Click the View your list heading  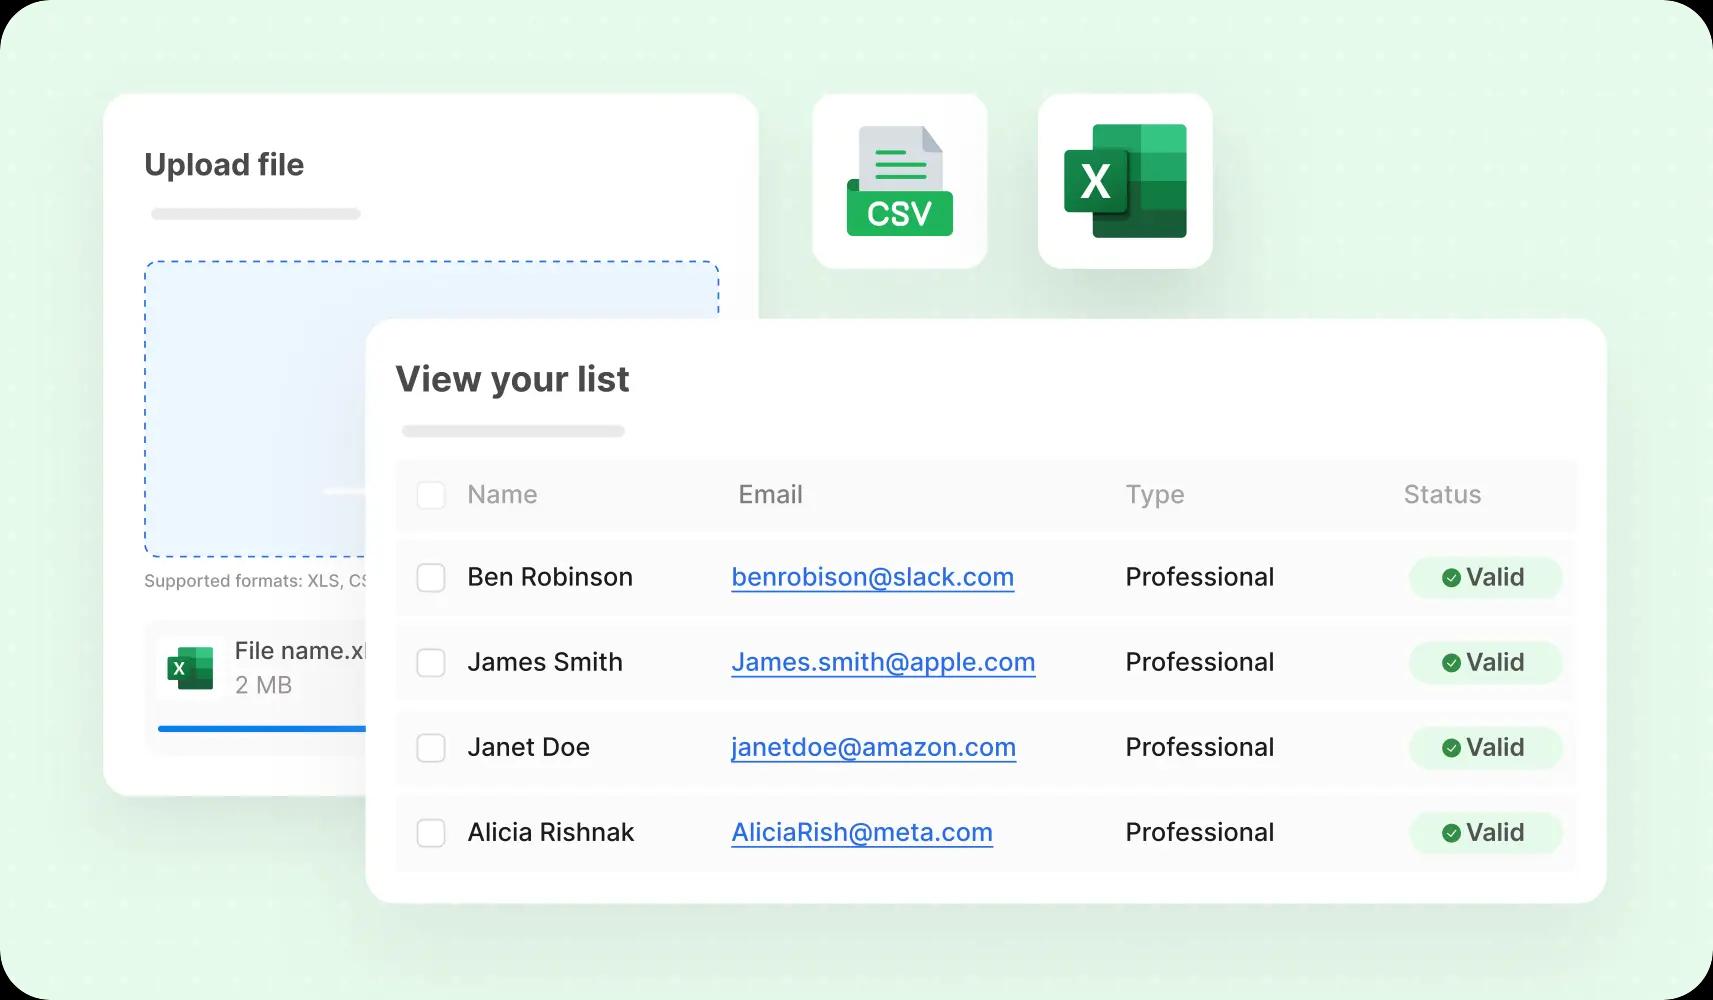pos(512,380)
